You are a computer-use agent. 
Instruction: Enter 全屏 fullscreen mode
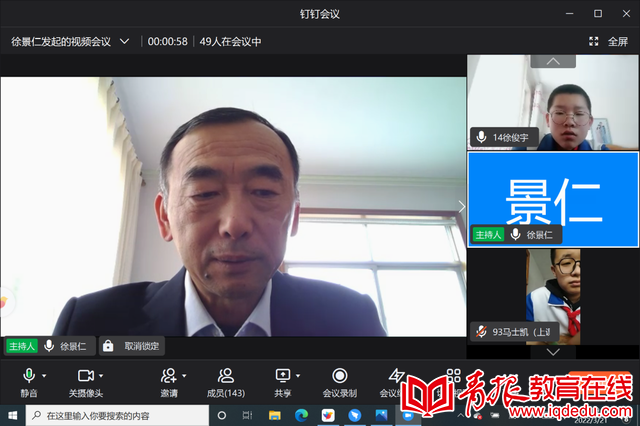click(618, 42)
